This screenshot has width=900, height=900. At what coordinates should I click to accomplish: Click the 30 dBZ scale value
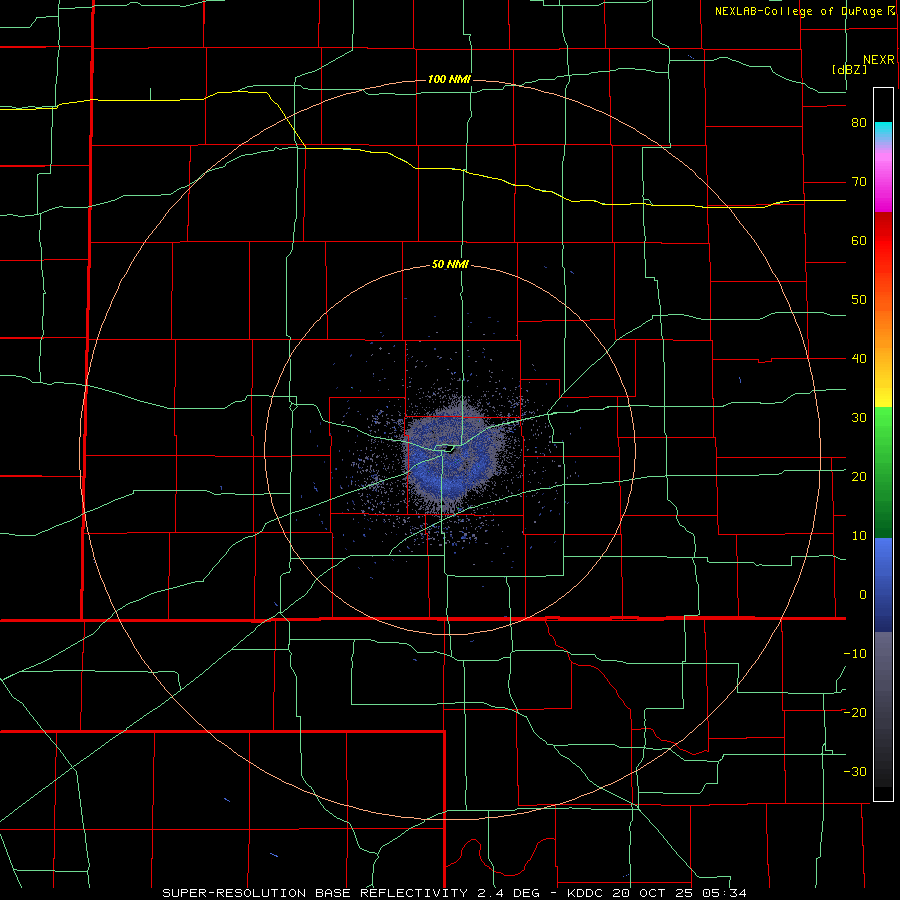point(859,418)
